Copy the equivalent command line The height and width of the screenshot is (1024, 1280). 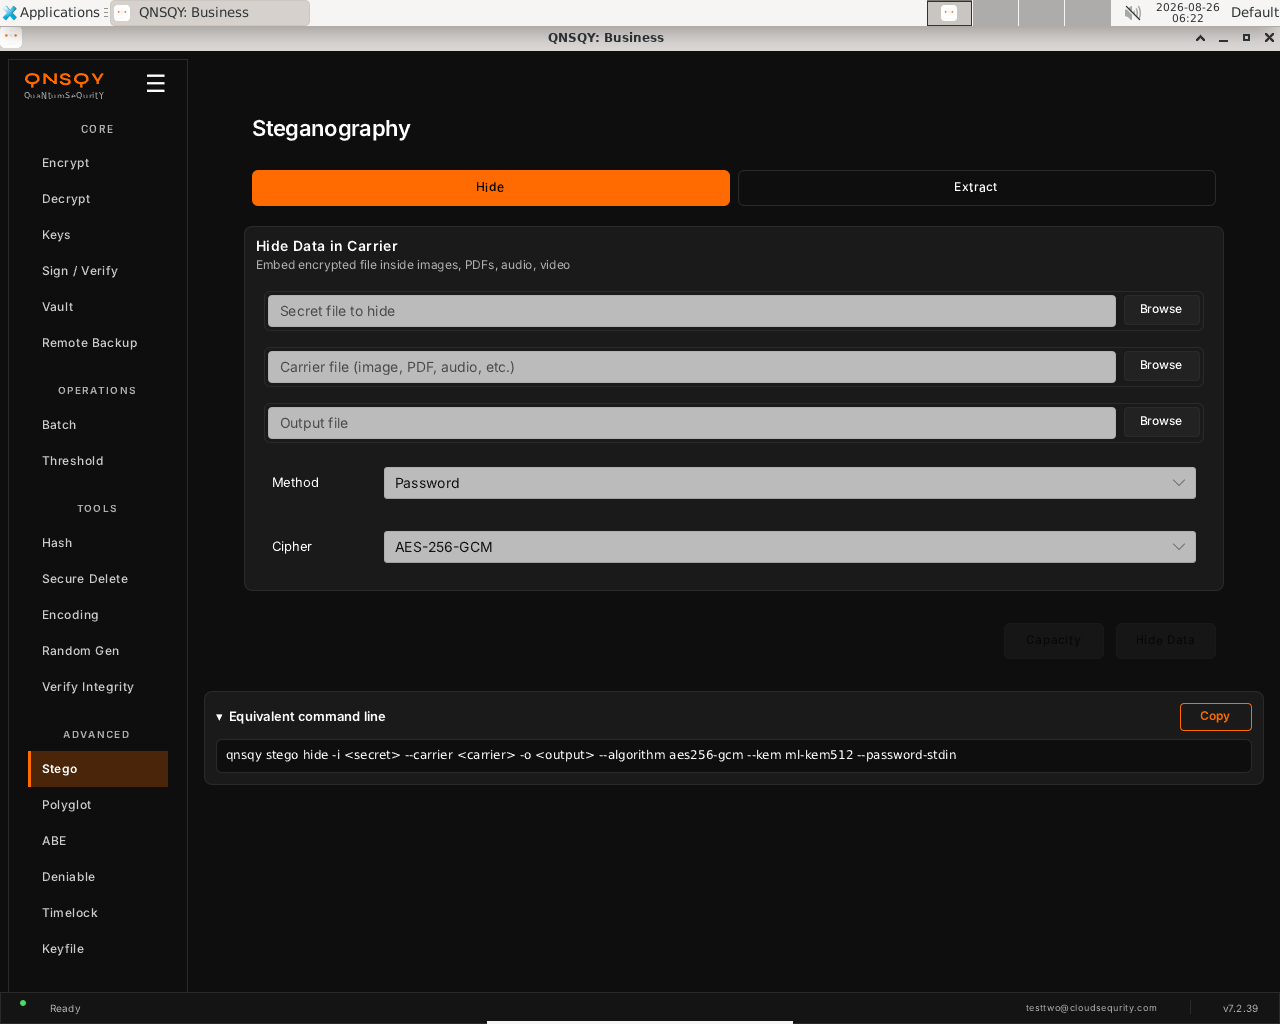tap(1216, 717)
